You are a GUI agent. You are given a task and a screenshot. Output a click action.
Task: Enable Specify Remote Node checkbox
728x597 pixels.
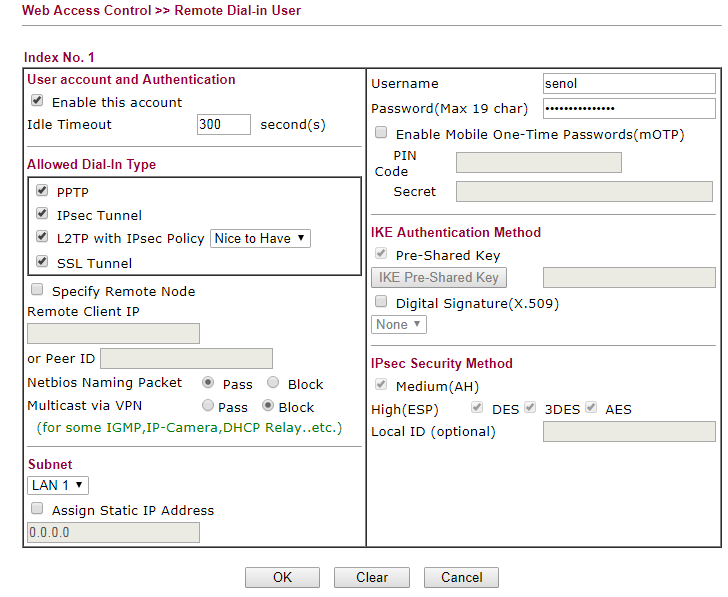click(x=37, y=290)
